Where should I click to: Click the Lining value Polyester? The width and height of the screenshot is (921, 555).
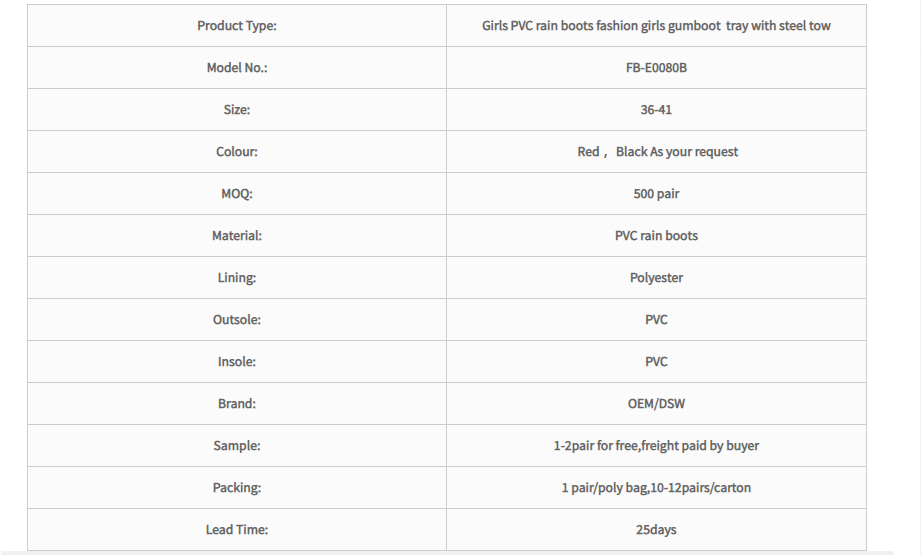pos(656,278)
